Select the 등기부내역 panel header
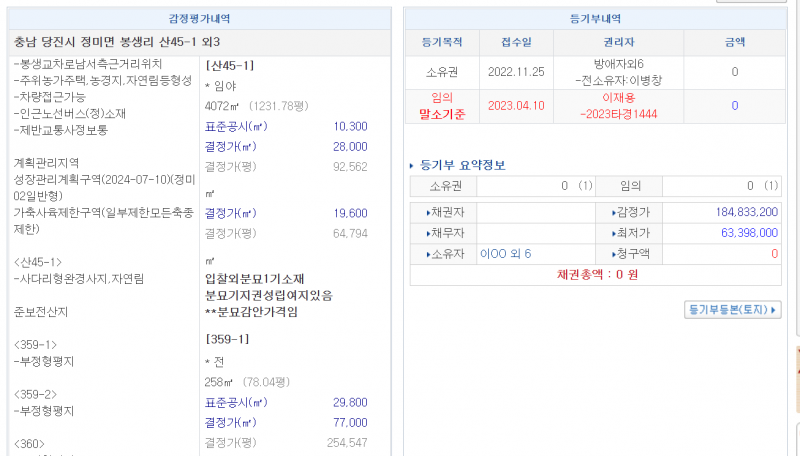Viewport: 800px width, 456px height. (595, 19)
